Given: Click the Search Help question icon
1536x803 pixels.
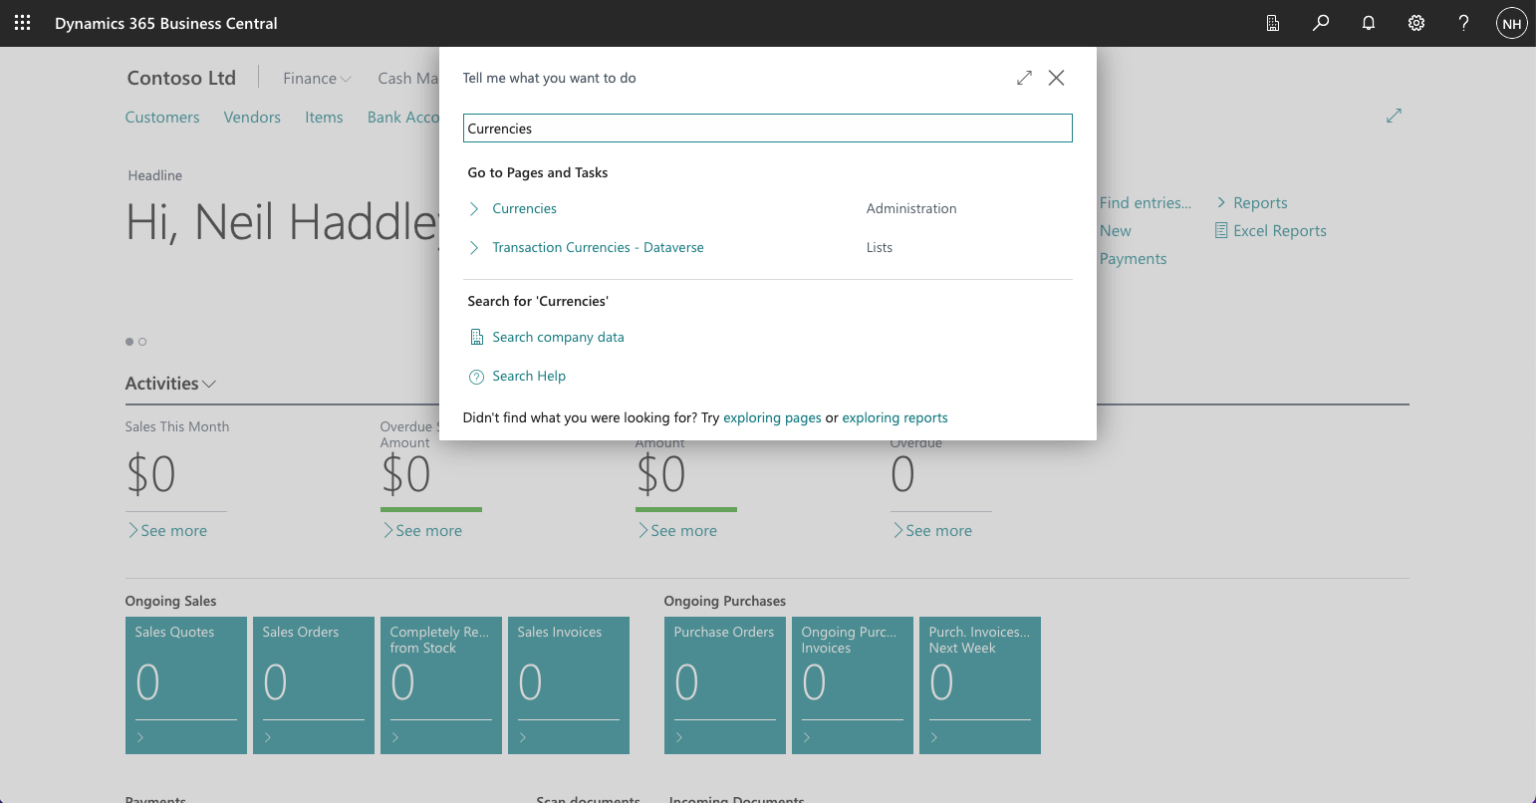Looking at the screenshot, I should [x=477, y=376].
